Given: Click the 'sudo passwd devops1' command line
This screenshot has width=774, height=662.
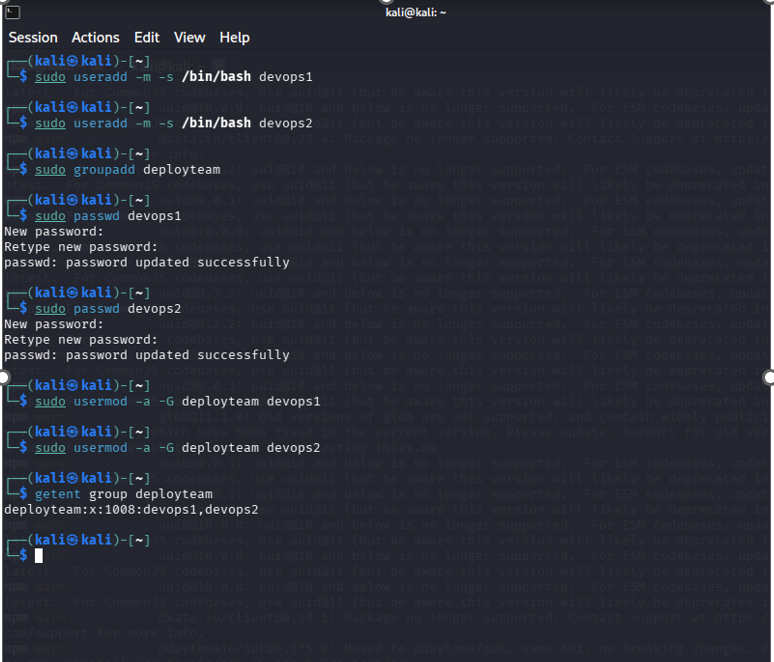Looking at the screenshot, I should tap(108, 216).
